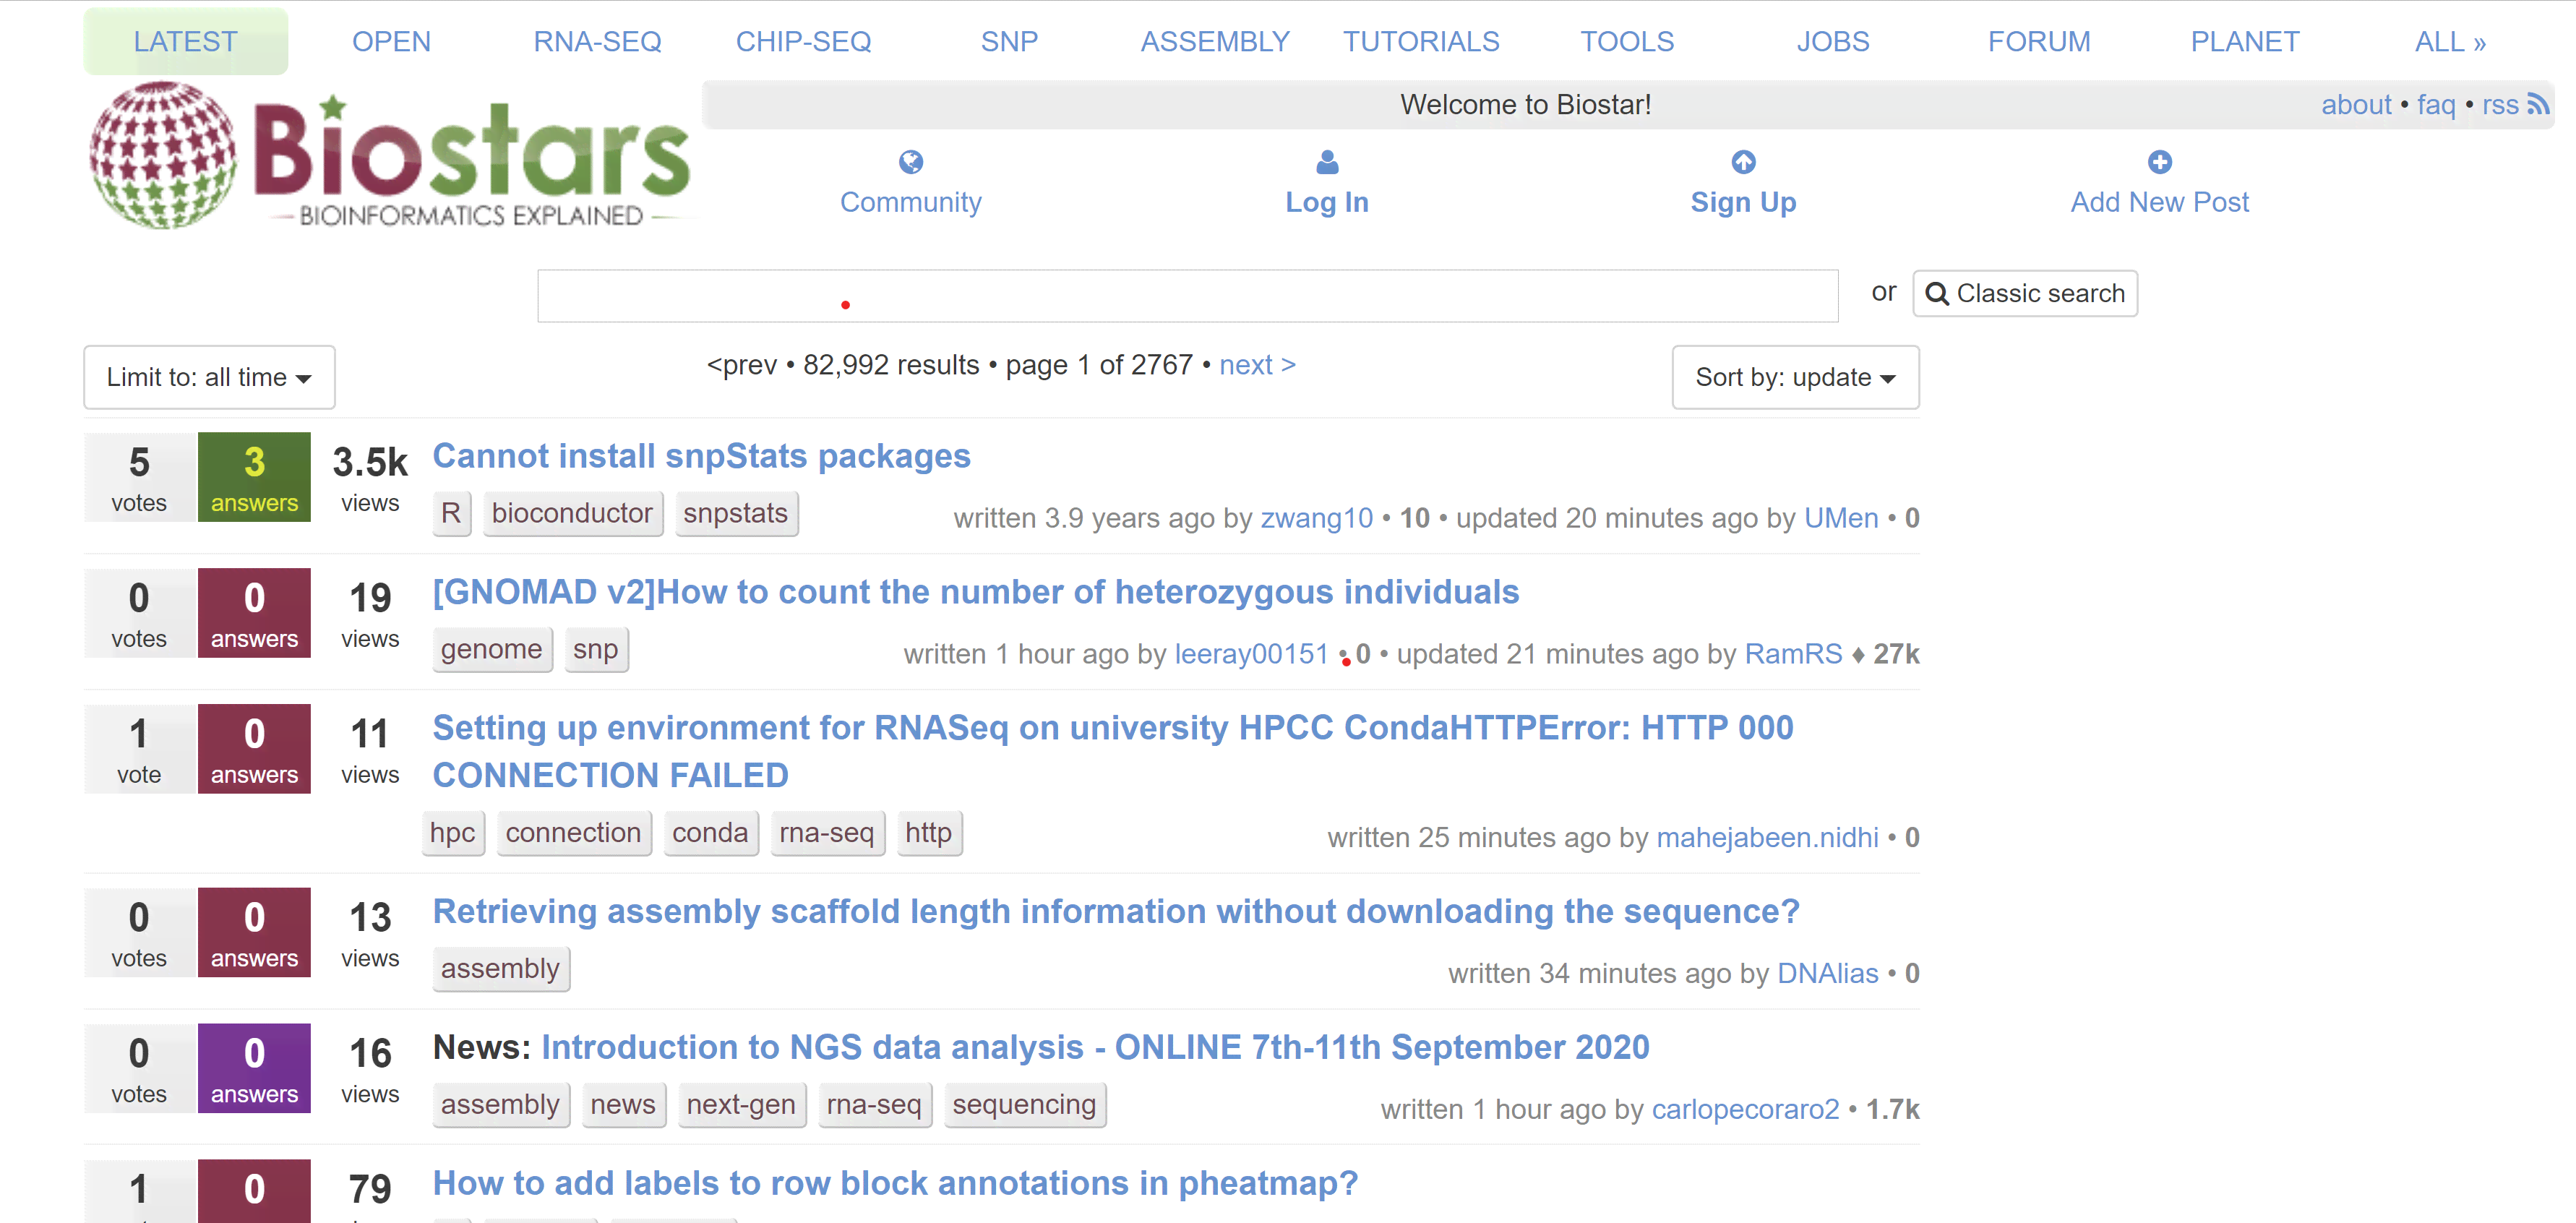Click the about link
The image size is (2576, 1223).
[2356, 104]
